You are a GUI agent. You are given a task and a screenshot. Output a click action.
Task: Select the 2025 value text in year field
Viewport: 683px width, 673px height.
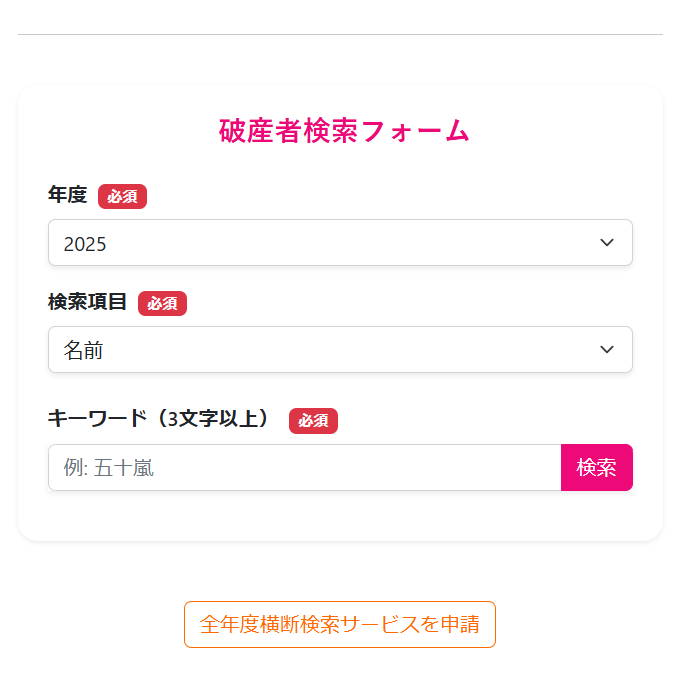click(x=85, y=244)
